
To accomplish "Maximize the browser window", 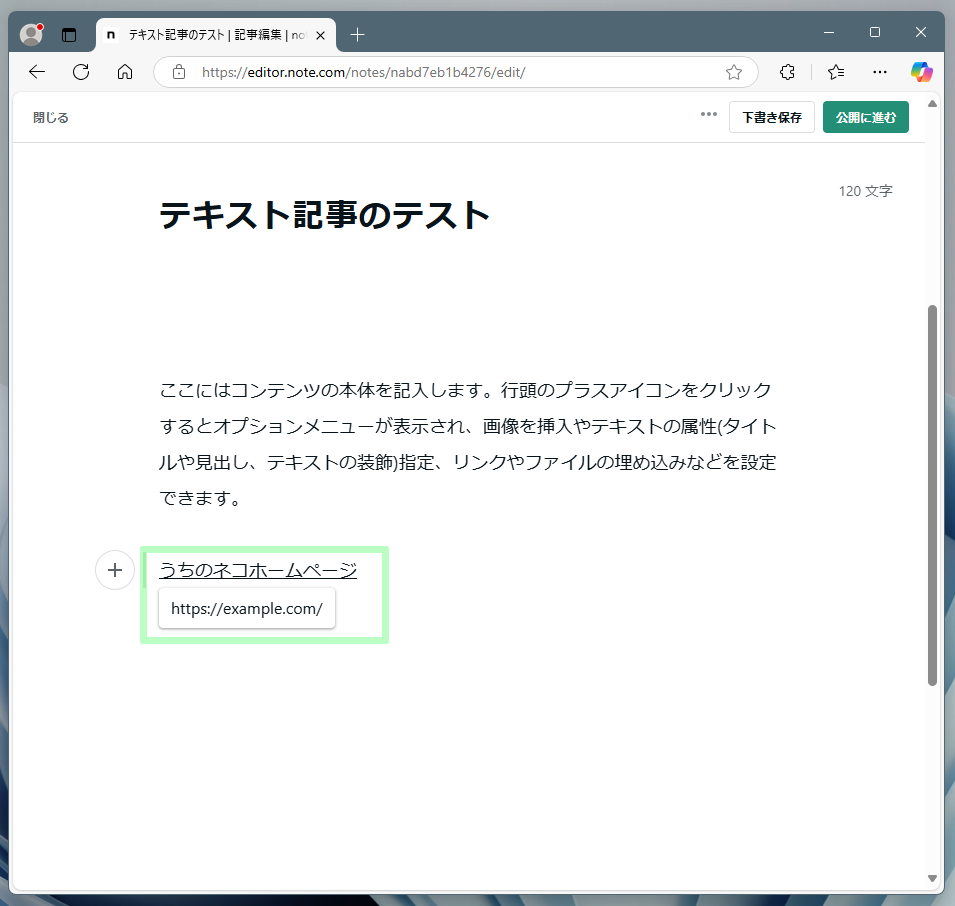I will (x=875, y=32).
